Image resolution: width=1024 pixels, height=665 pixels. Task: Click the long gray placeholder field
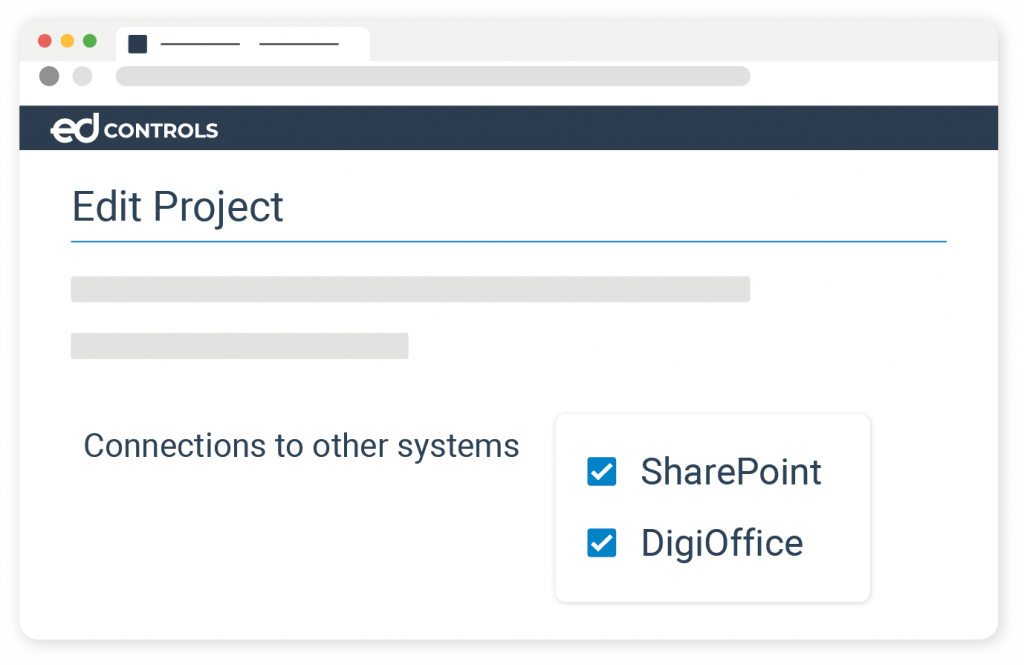[x=410, y=289]
